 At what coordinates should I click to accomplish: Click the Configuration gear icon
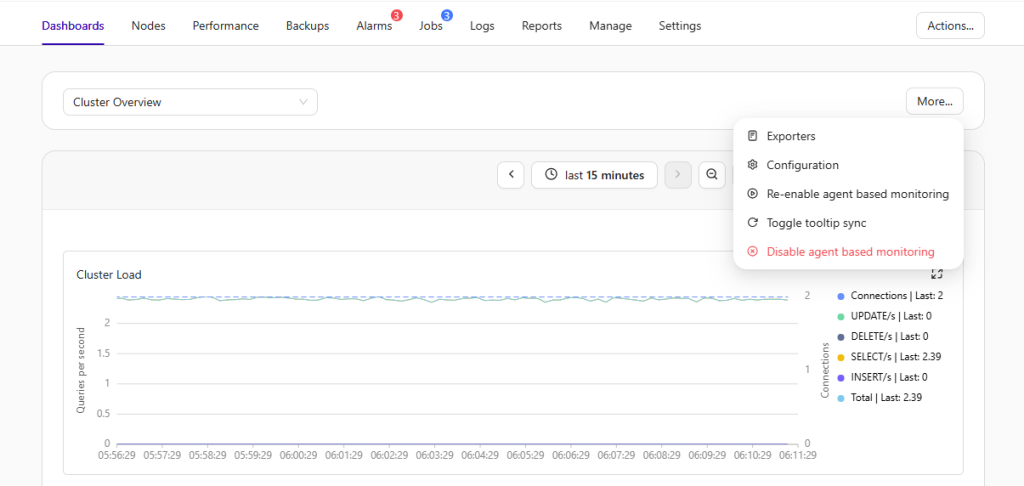753,165
